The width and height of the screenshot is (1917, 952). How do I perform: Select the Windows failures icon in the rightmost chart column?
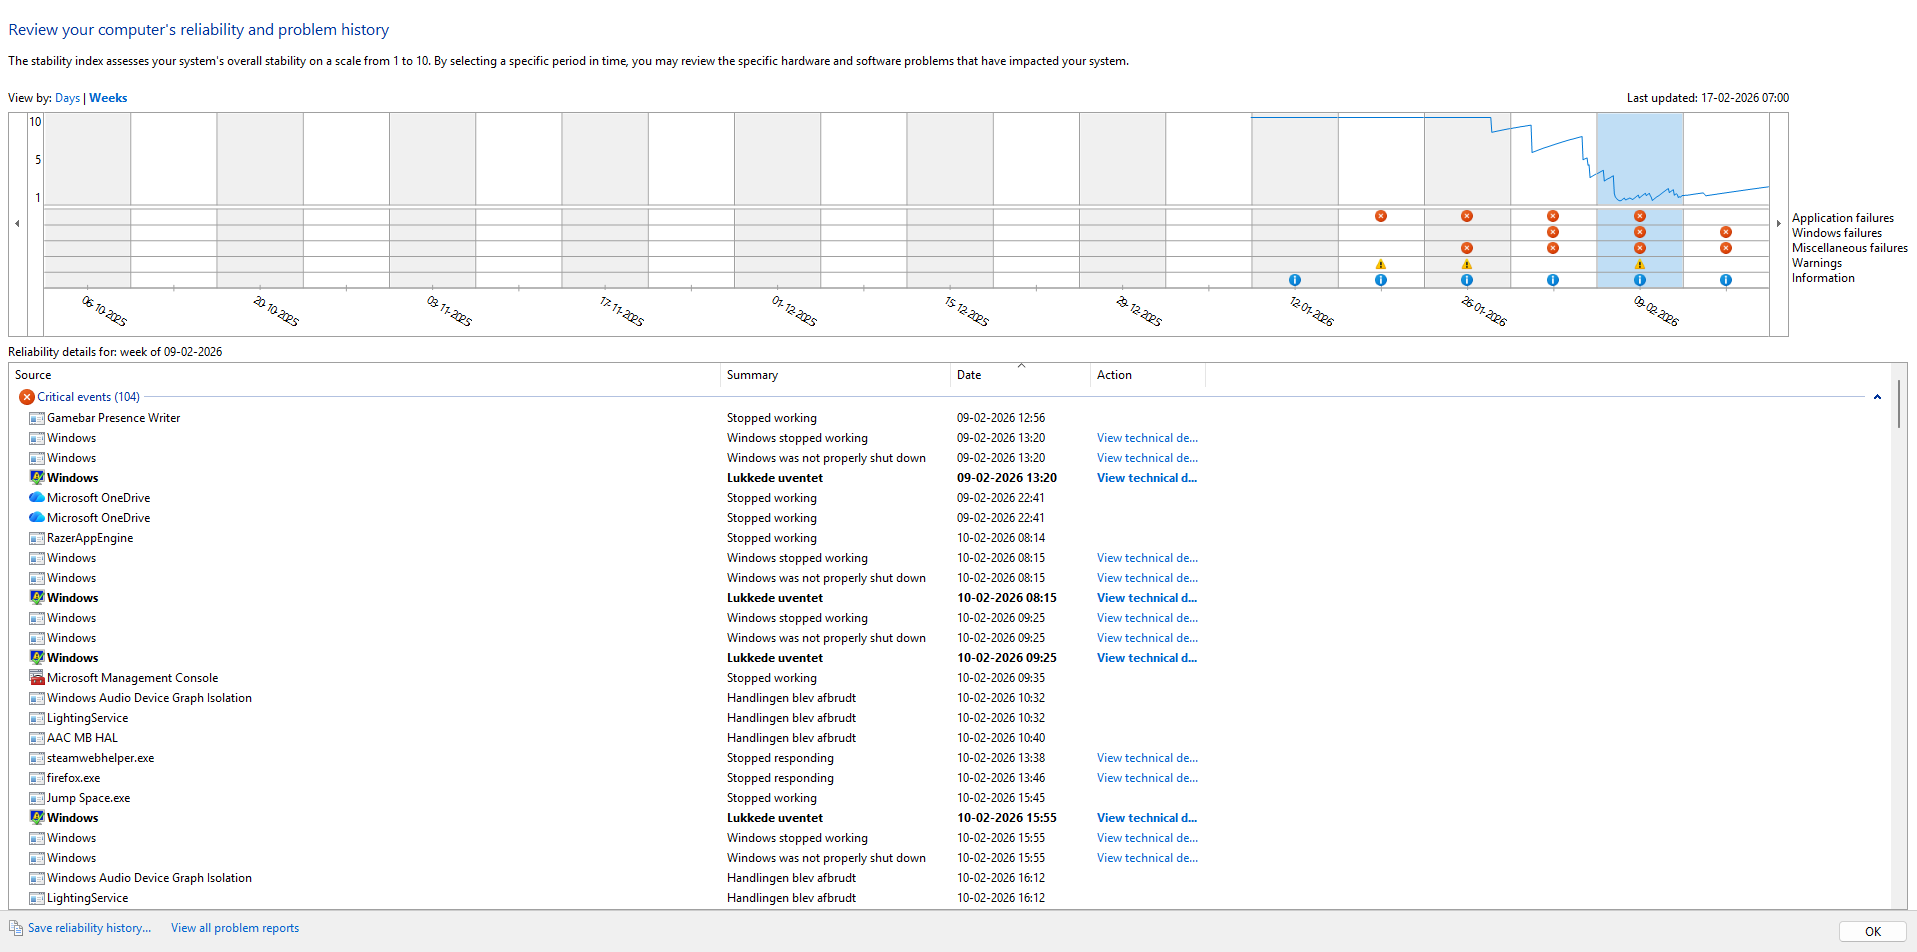(x=1726, y=232)
